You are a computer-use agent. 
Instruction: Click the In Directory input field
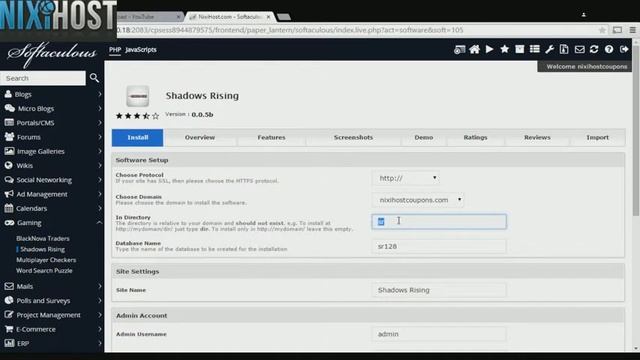pyautogui.click(x=439, y=222)
